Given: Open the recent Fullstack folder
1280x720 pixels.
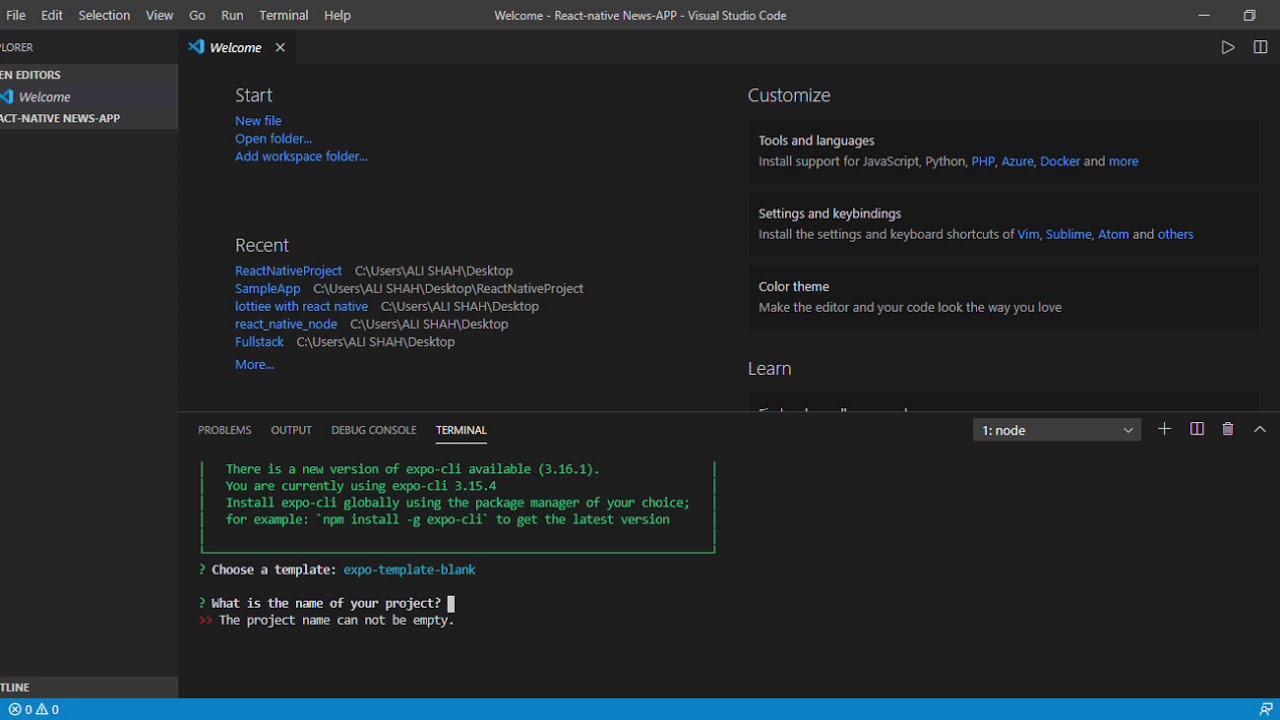Looking at the screenshot, I should tap(259, 342).
